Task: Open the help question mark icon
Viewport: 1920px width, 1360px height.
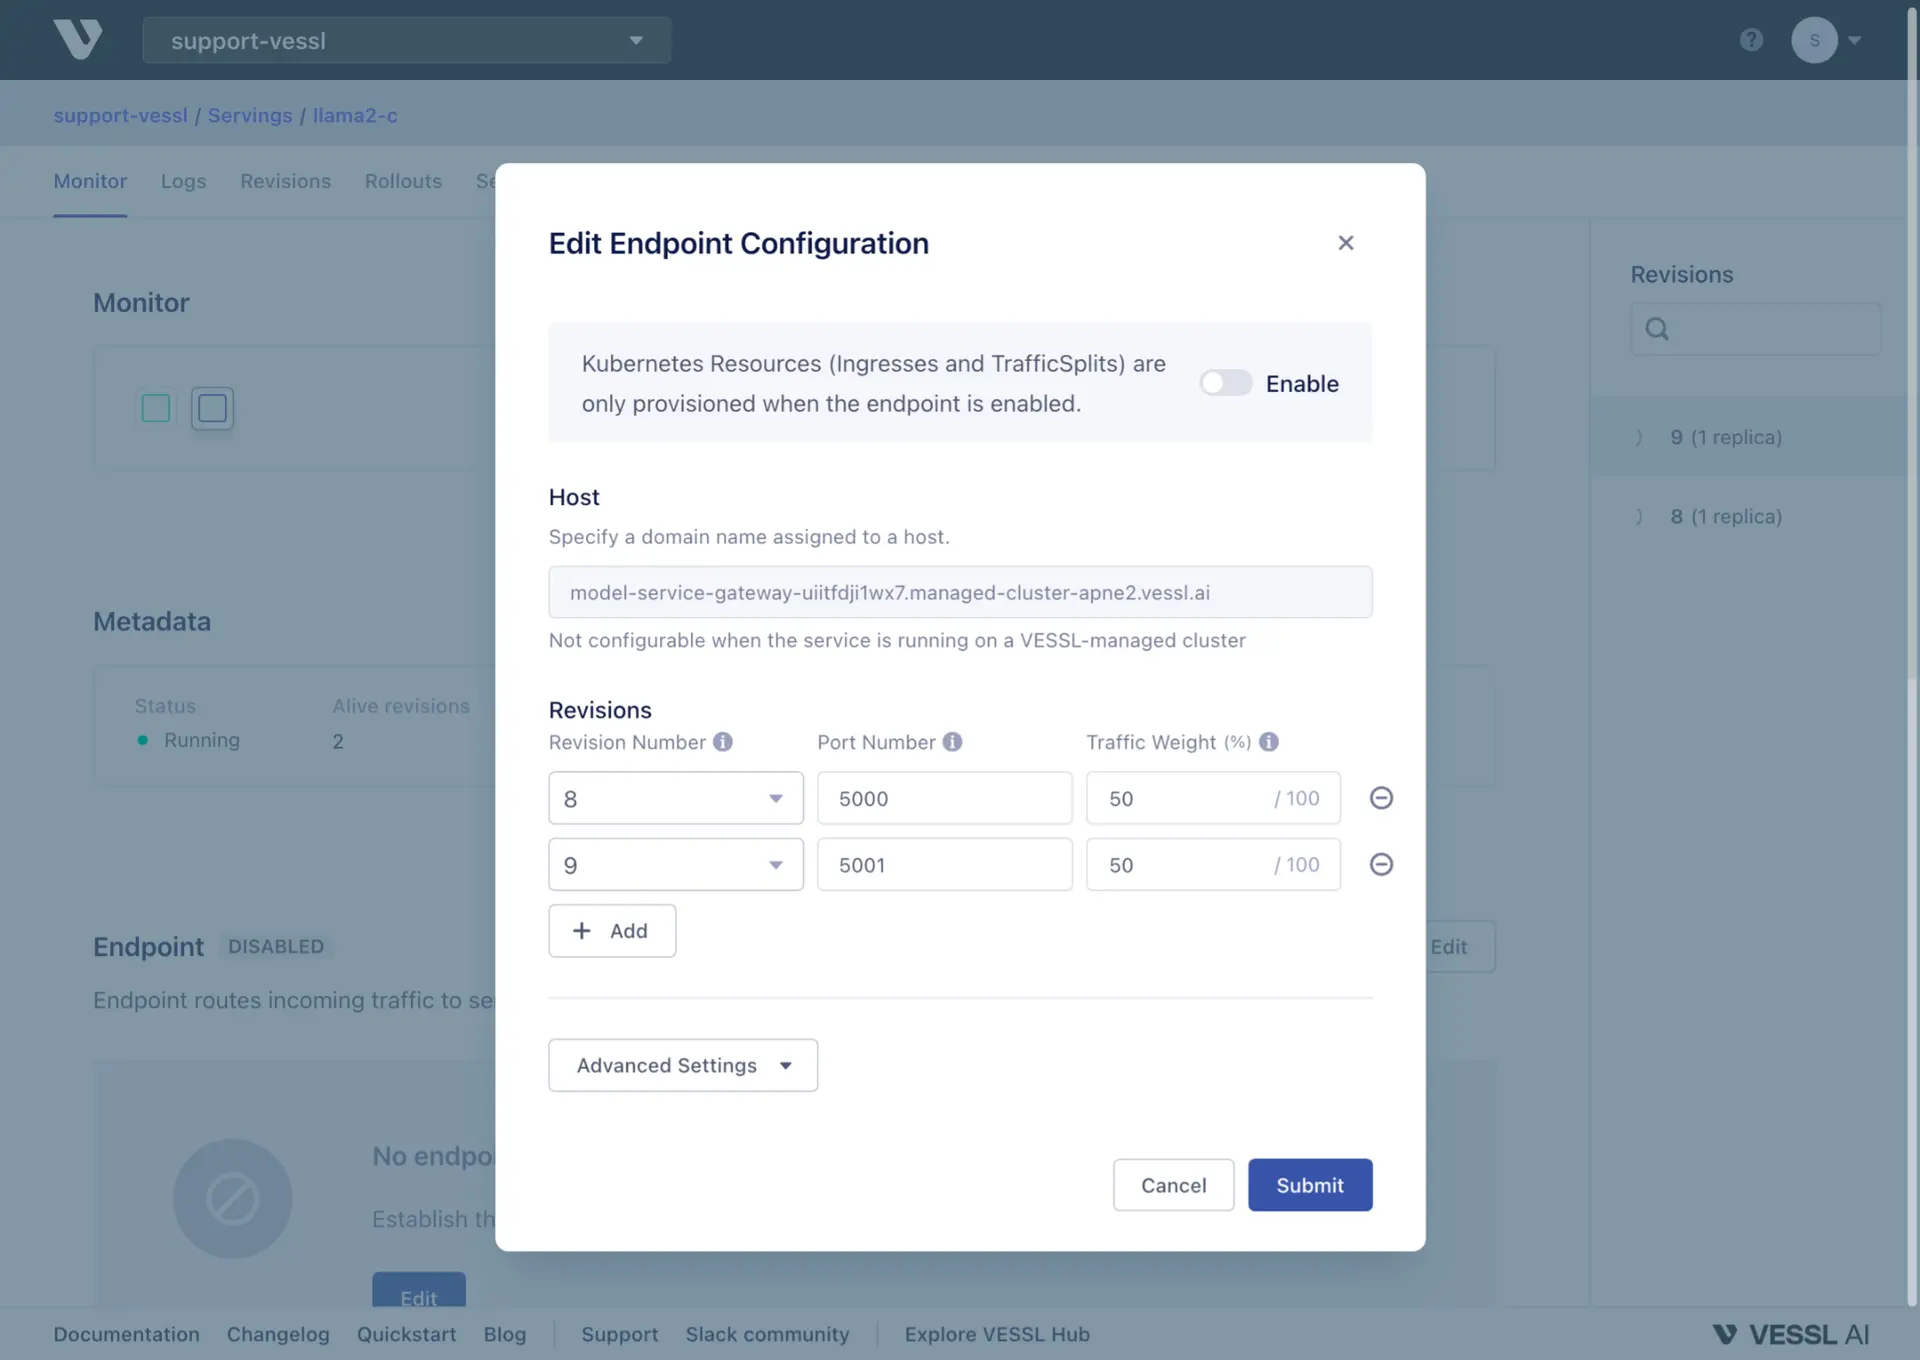Action: tap(1751, 40)
